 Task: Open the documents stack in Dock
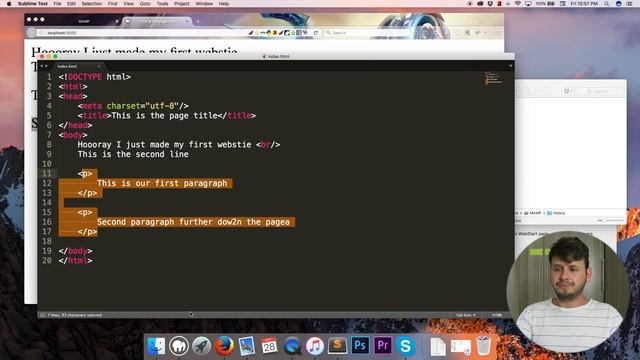pos(438,346)
